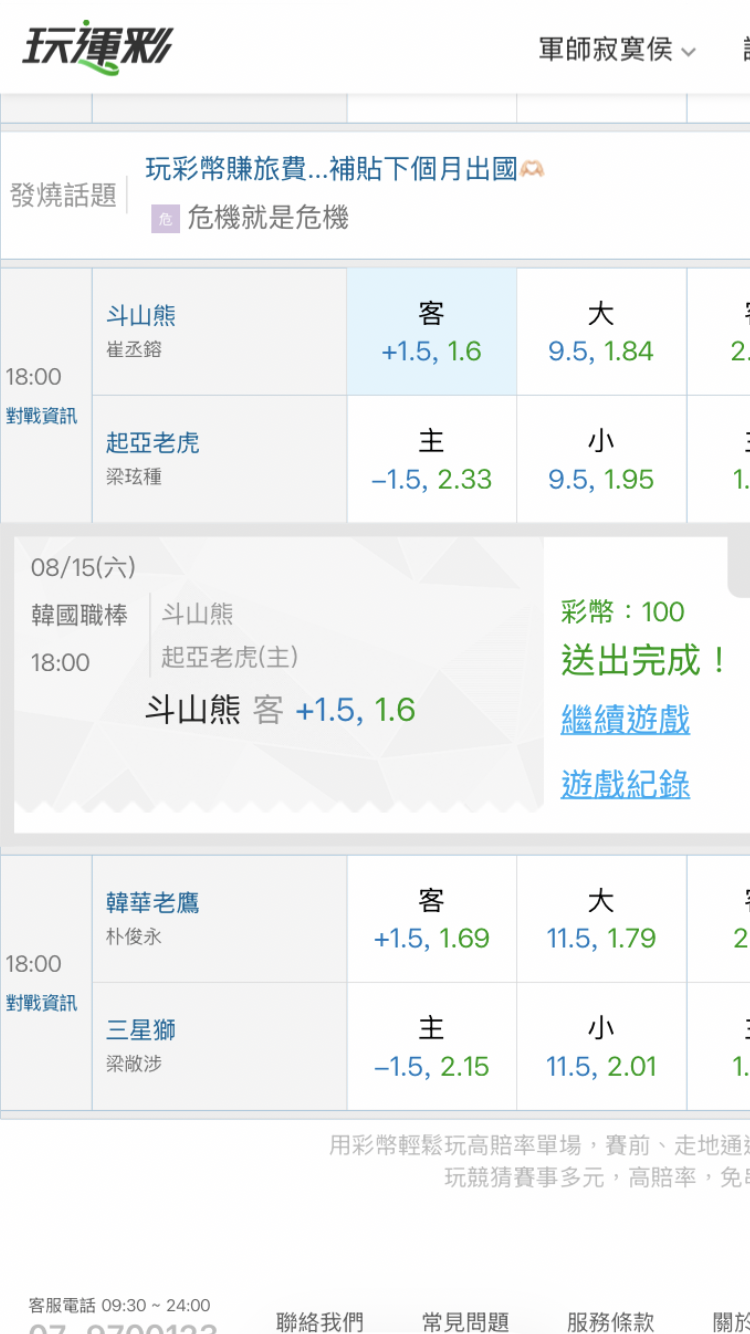This screenshot has height=1334, width=750.
Task: Select 大 9.5, 1.84 option
Action: click(x=601, y=331)
